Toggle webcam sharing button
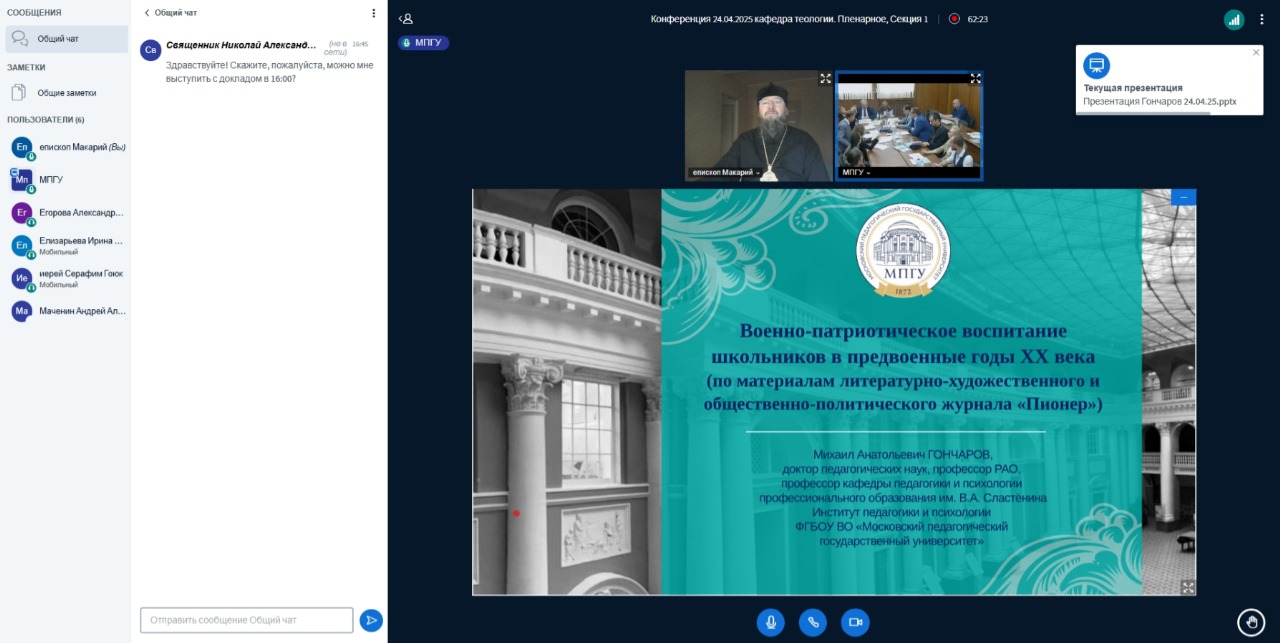 pos(855,622)
